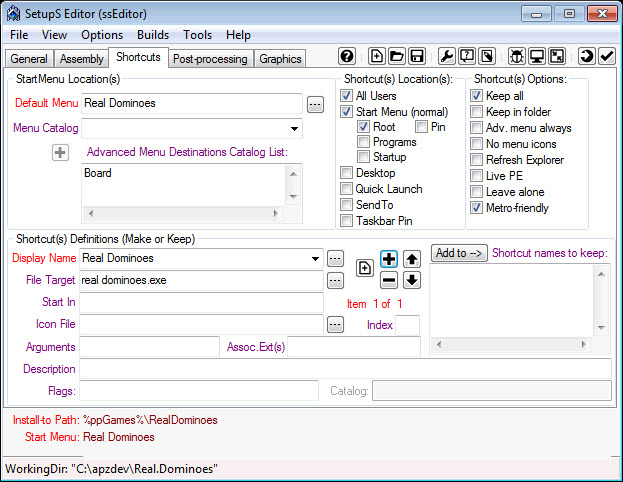Click the Add to --> button

point(459,253)
